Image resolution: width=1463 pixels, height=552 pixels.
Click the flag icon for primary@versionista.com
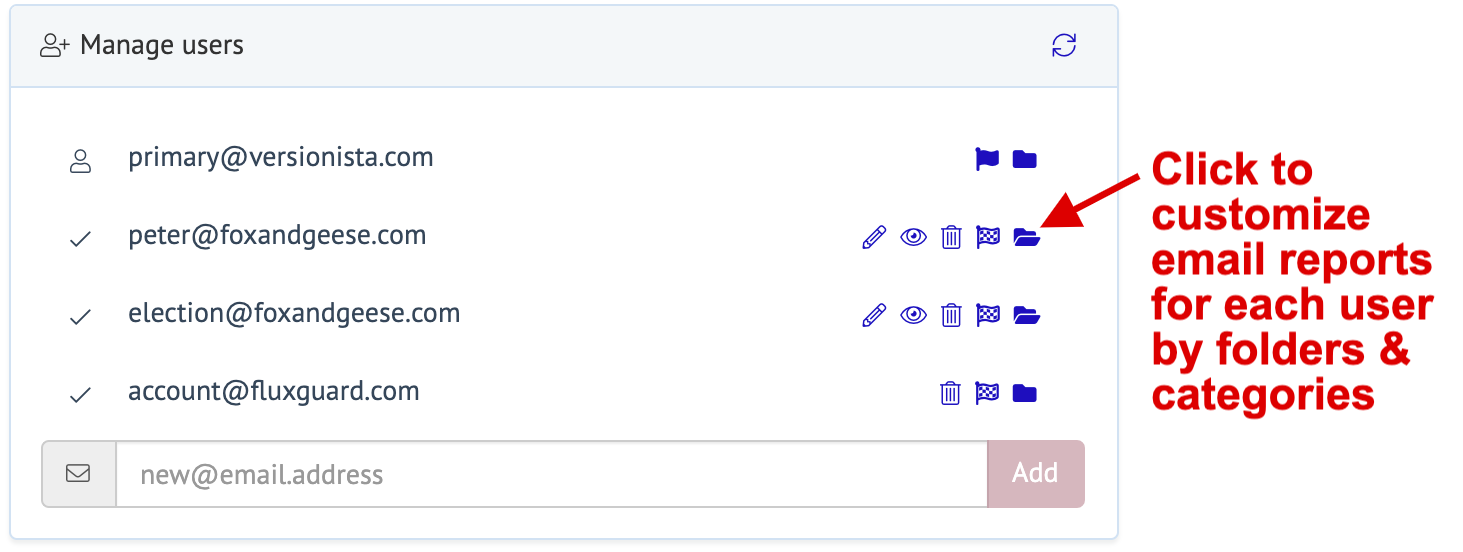click(x=987, y=159)
